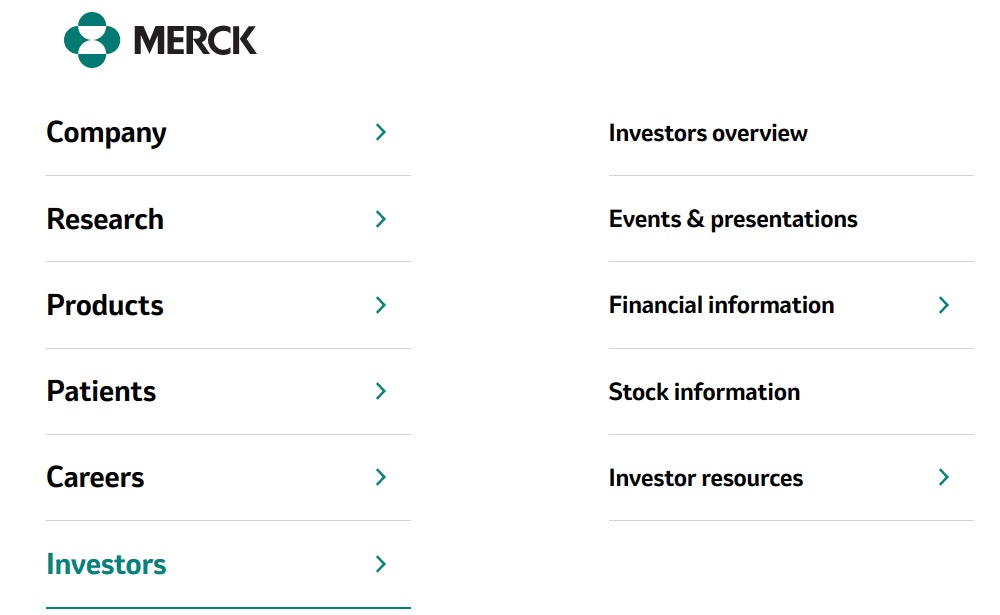Go to Stock information link
1000x615 pixels.
pyautogui.click(x=704, y=391)
